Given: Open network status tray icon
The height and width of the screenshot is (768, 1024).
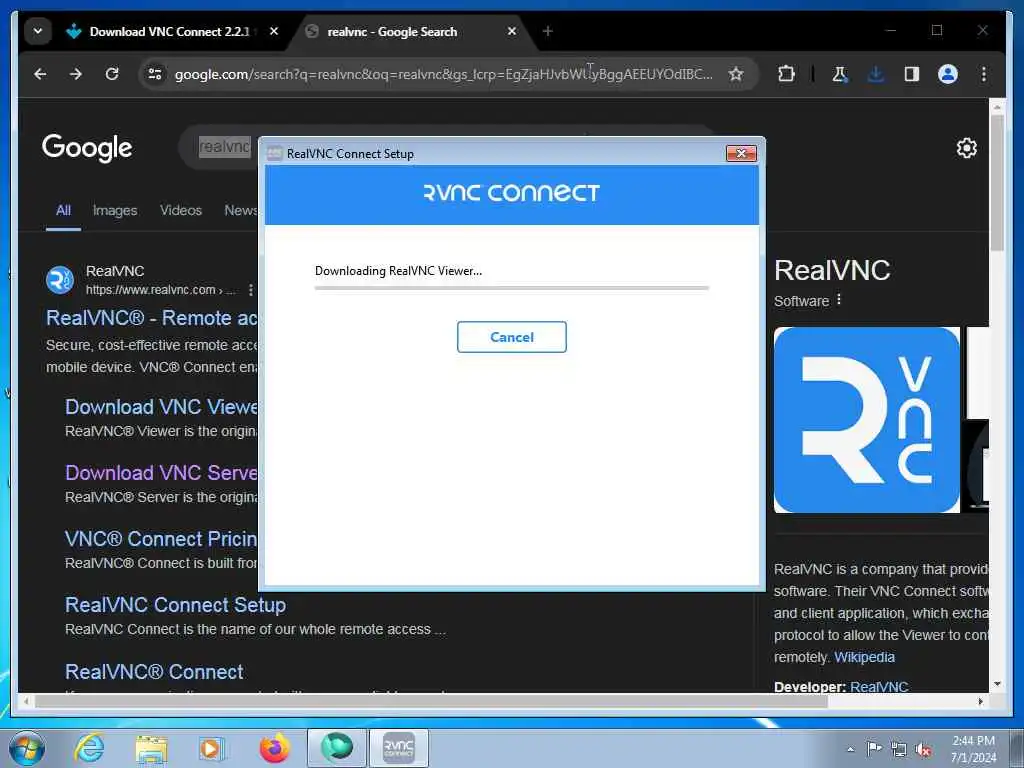Looking at the screenshot, I should click(899, 749).
